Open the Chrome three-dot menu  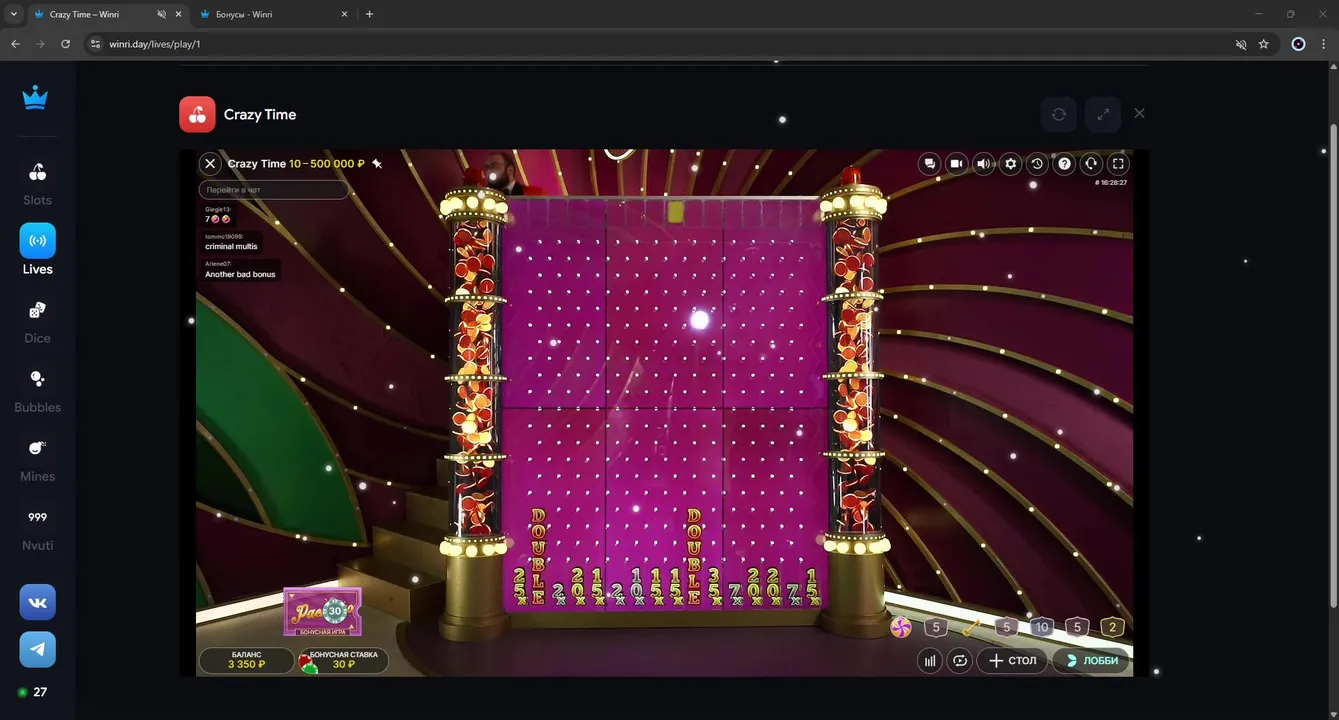pyautogui.click(x=1324, y=44)
